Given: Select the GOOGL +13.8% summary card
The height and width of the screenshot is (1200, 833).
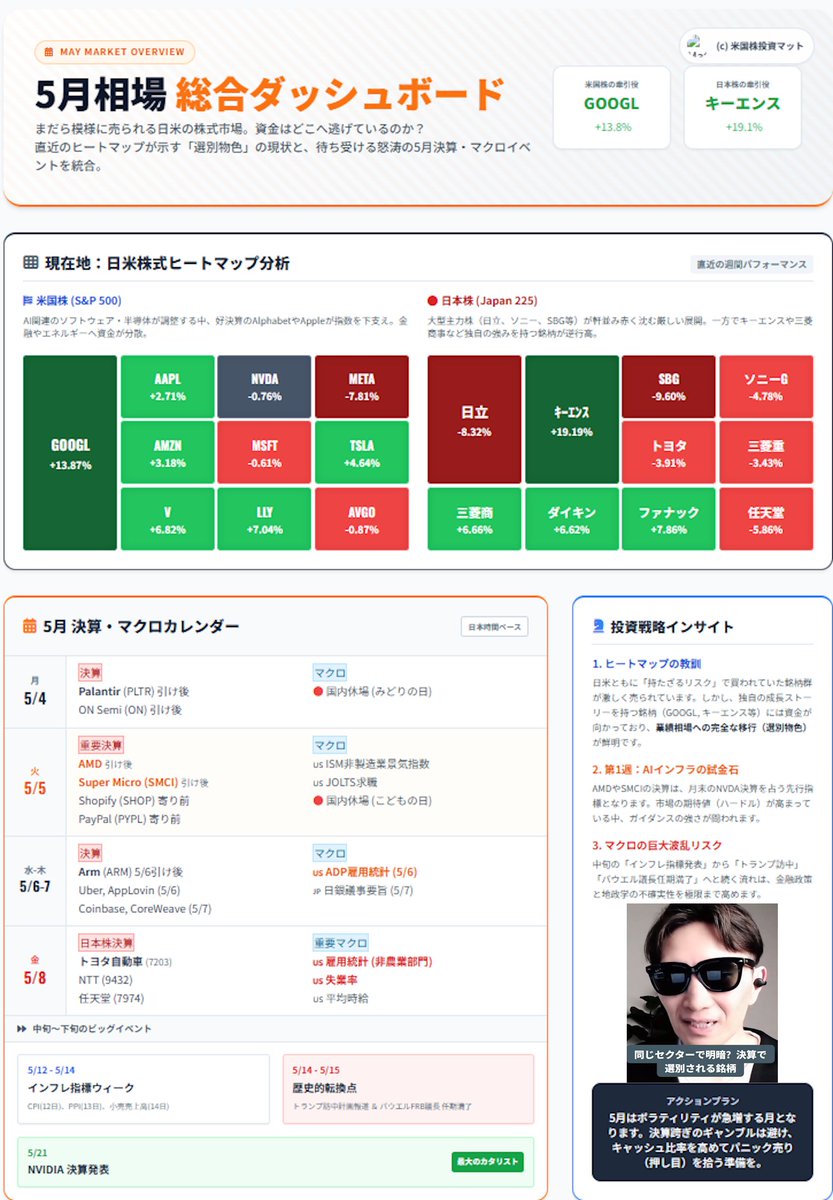Looking at the screenshot, I should (x=611, y=107).
